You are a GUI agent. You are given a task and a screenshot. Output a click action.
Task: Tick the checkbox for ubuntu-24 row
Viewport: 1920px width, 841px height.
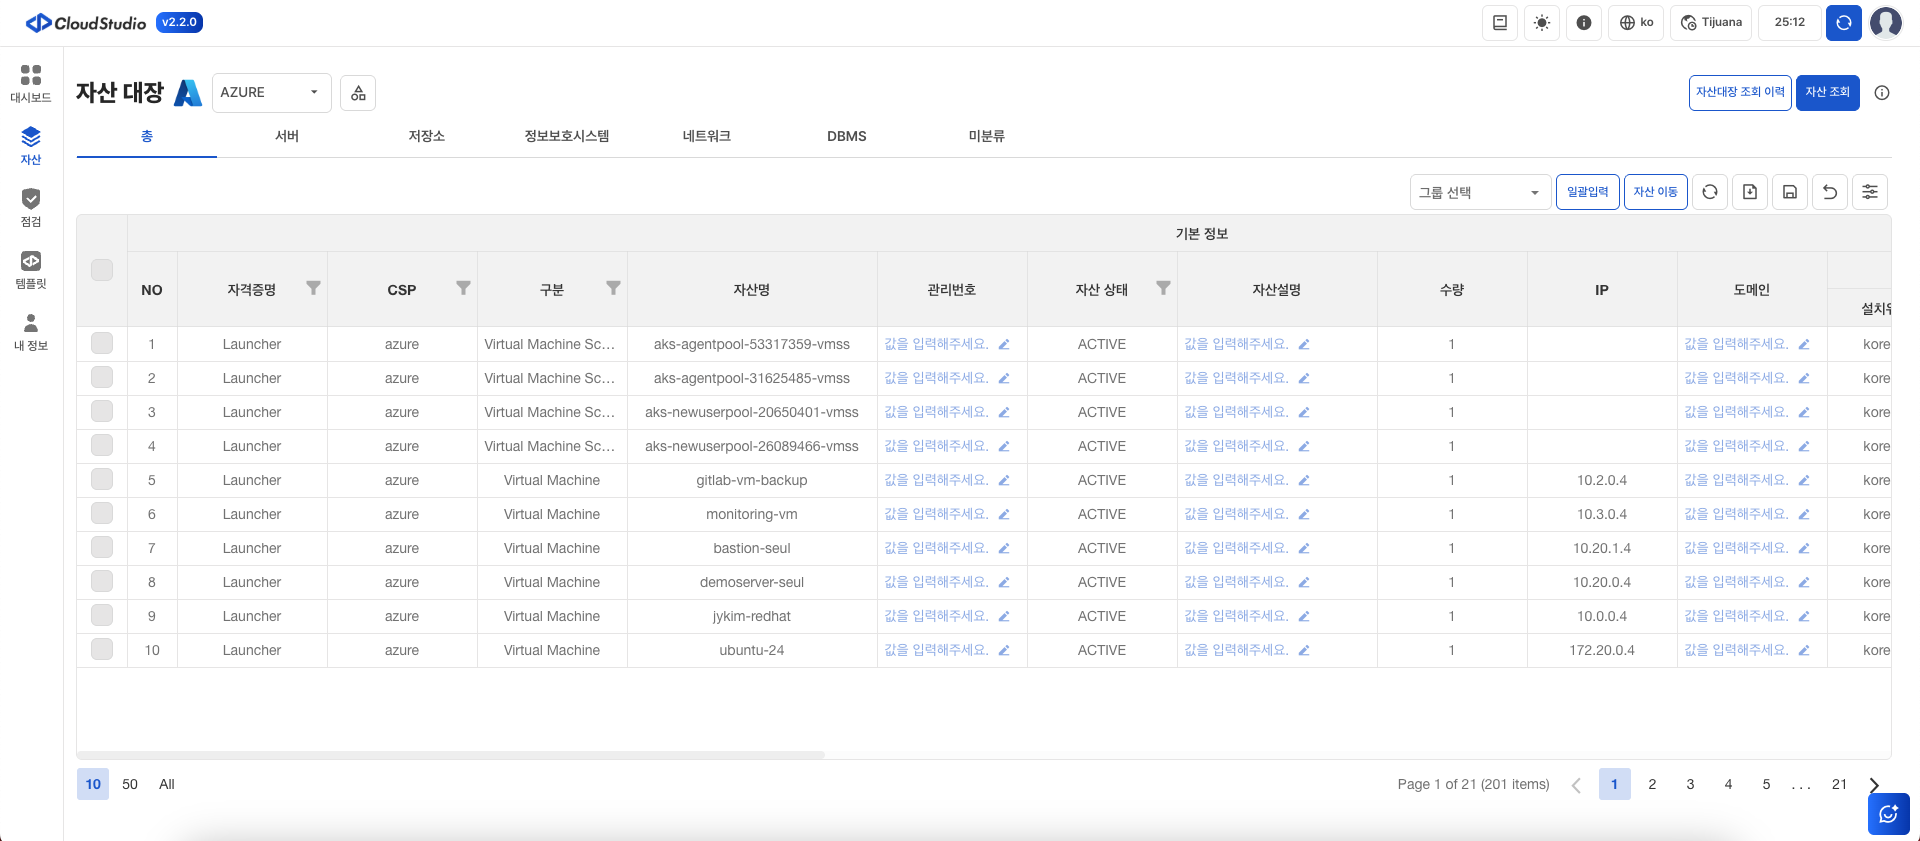click(102, 650)
